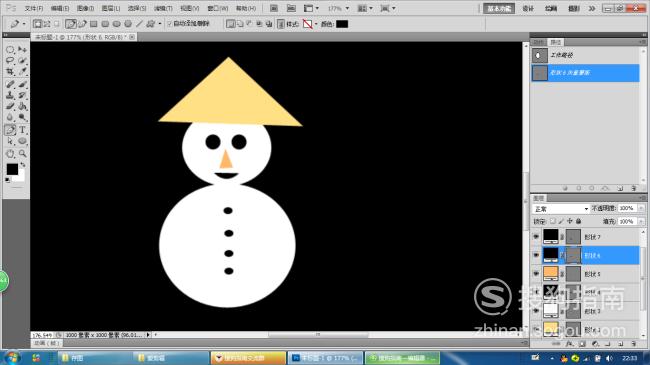Select the Move tool

click(x=22, y=50)
